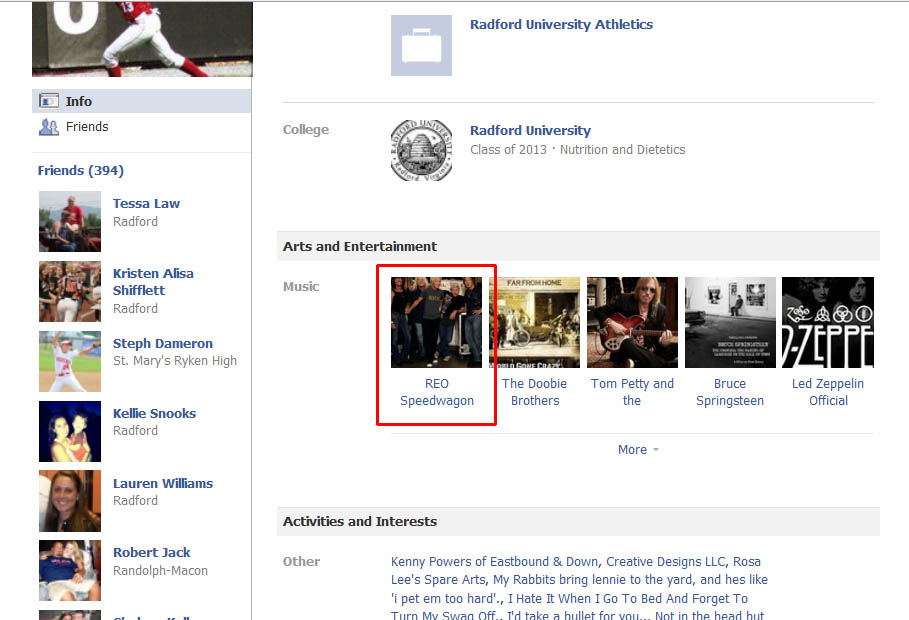Click the Radford University seal logo
Screen dimensions: 909x620
[x=421, y=151]
